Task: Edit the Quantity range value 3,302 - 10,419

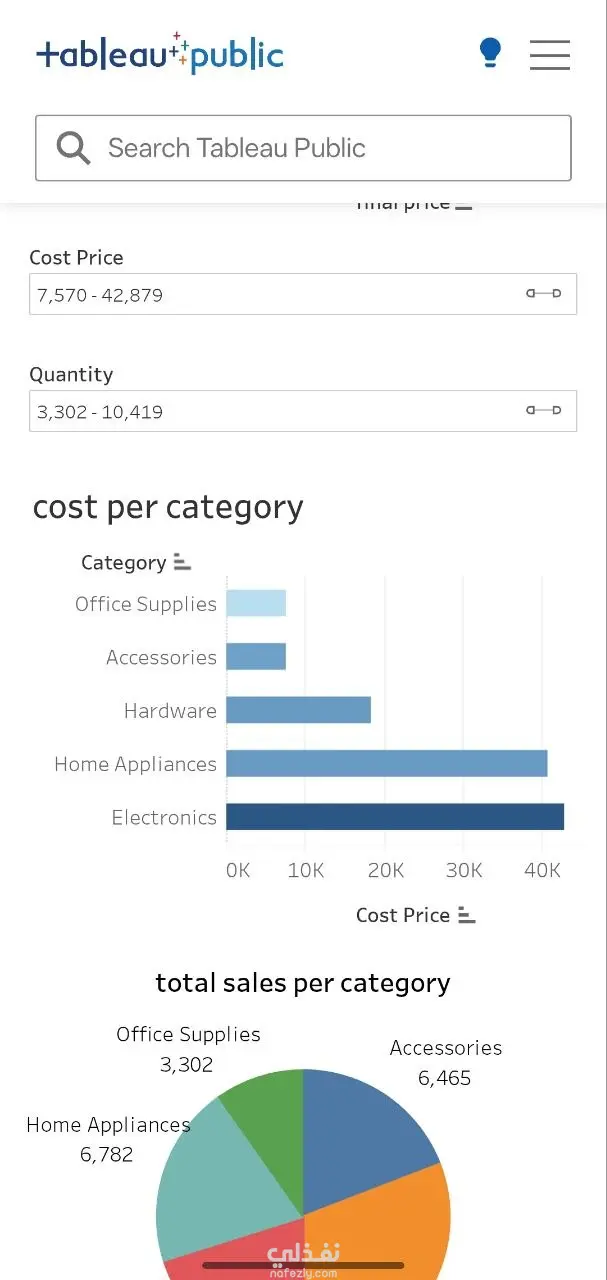Action: pos(100,412)
